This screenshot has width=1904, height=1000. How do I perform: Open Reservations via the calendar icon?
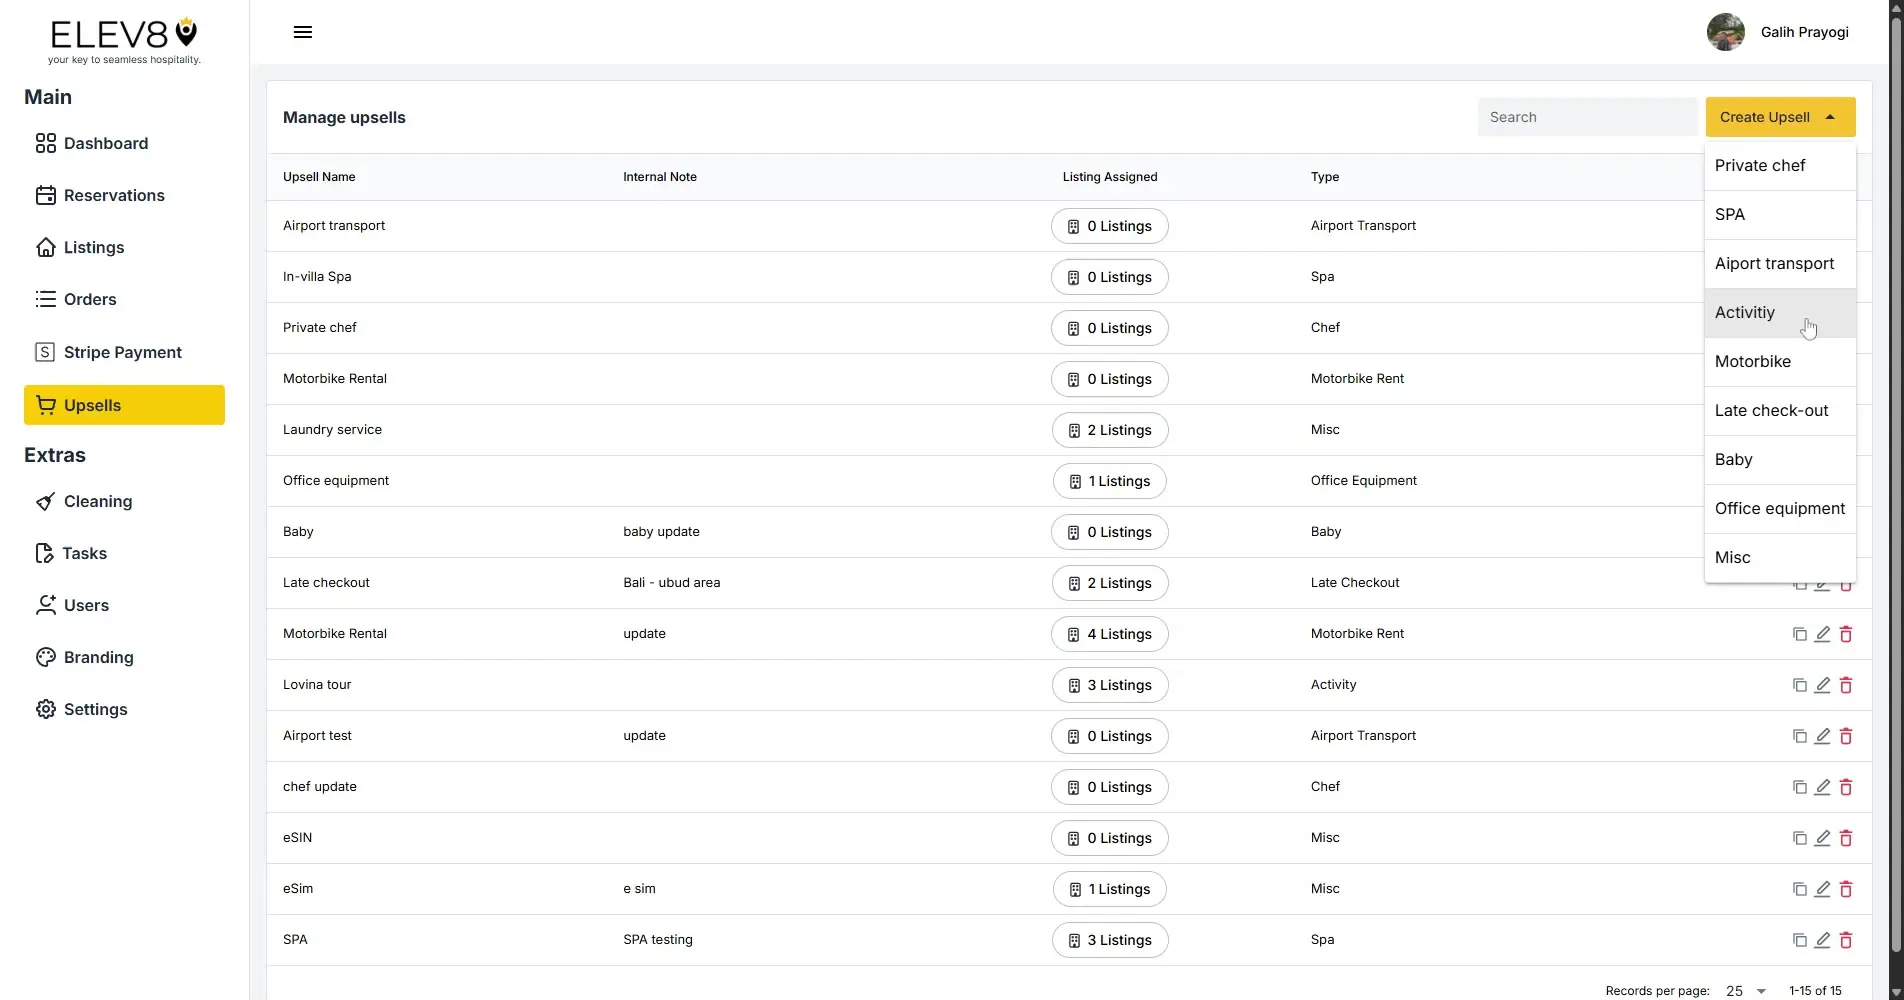(x=45, y=195)
